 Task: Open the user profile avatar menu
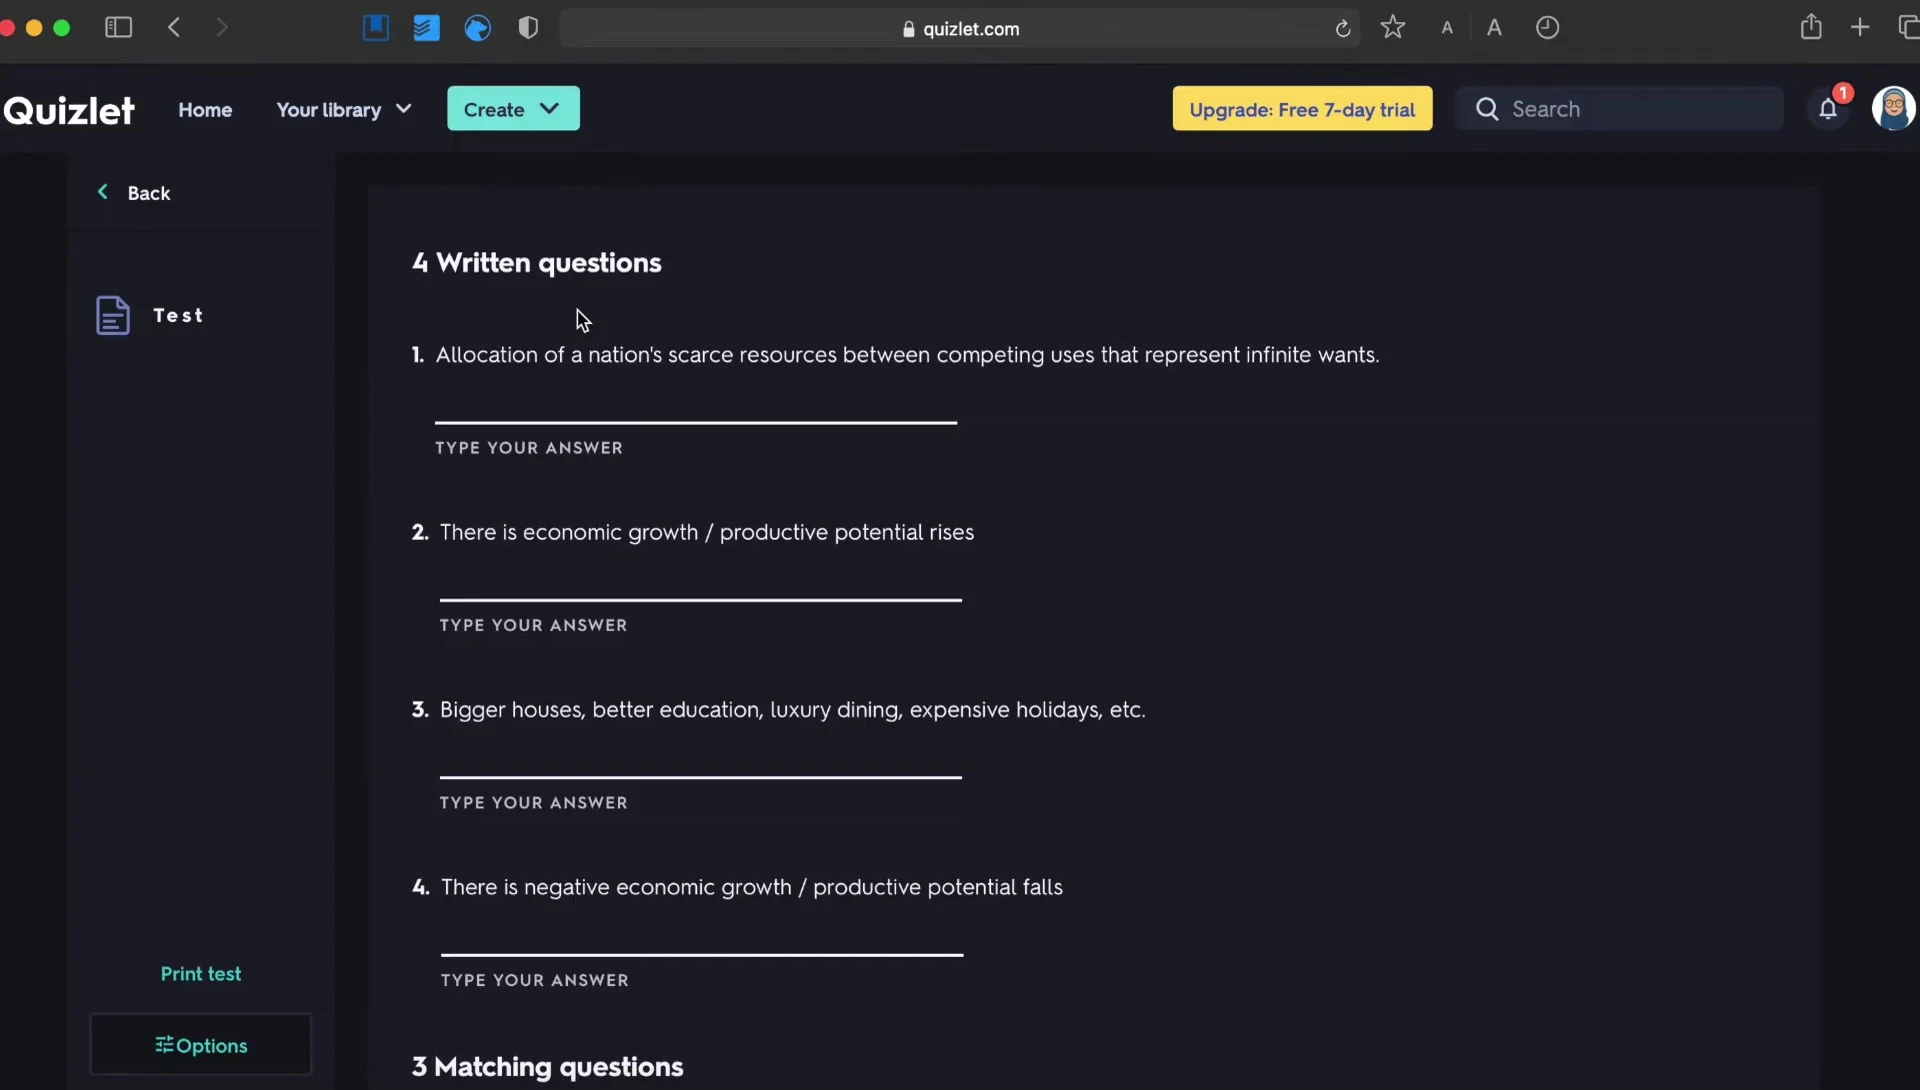(x=1893, y=109)
